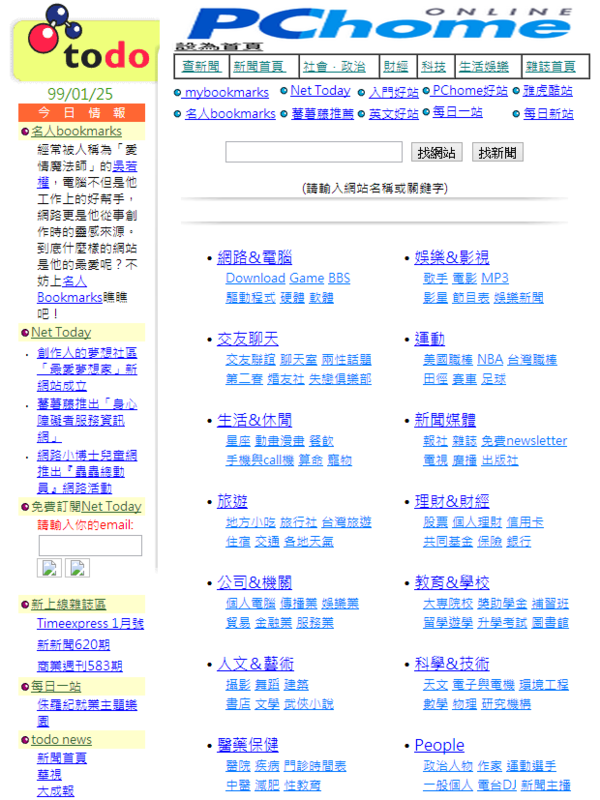Open the 網路&電腦 category
The width and height of the screenshot is (600, 800).
tap(255, 258)
